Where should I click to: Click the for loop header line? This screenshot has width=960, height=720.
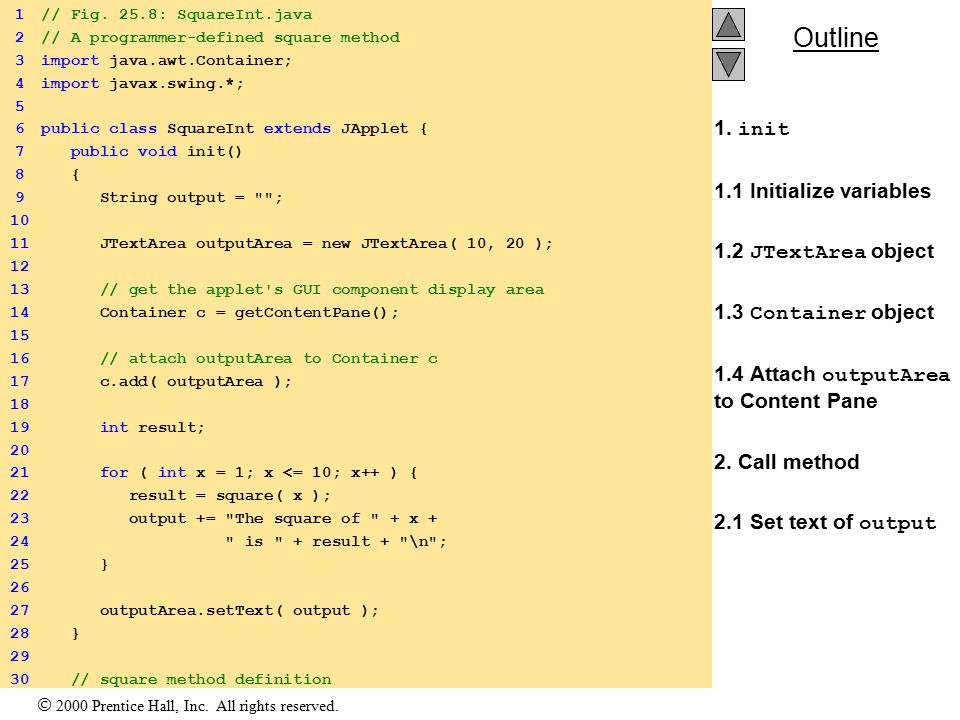tap(259, 473)
